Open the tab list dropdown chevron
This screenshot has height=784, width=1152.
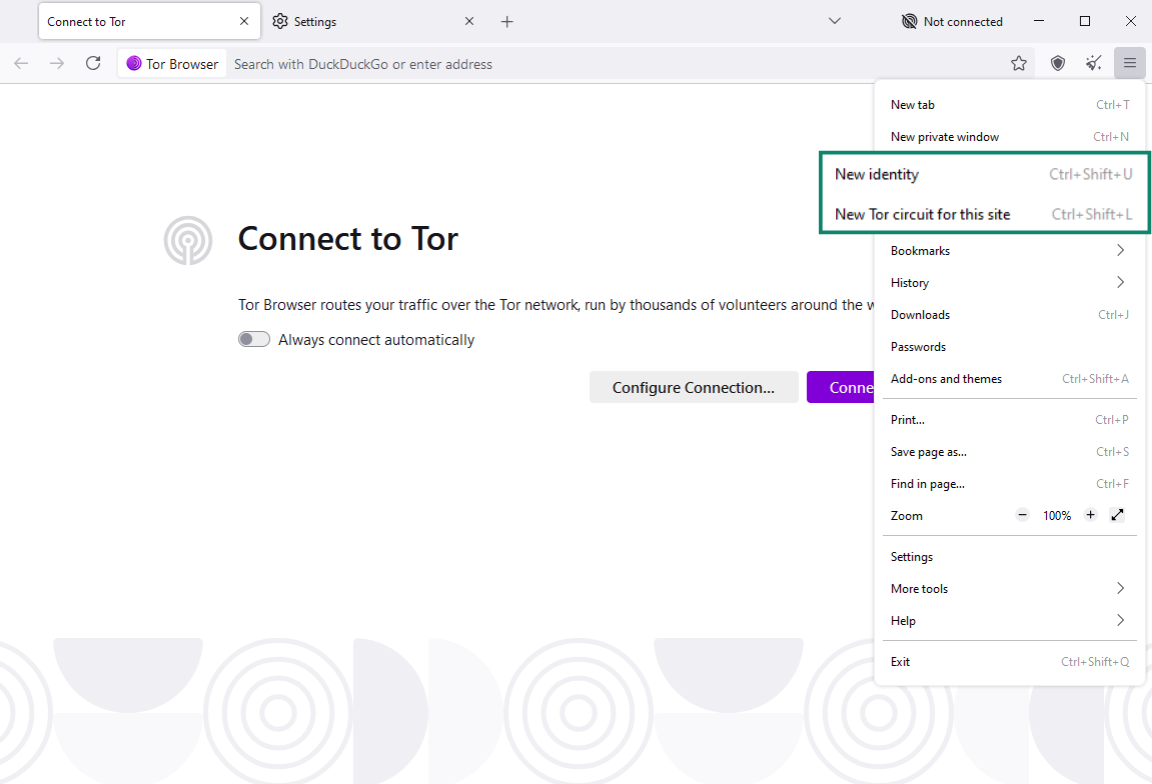834,21
